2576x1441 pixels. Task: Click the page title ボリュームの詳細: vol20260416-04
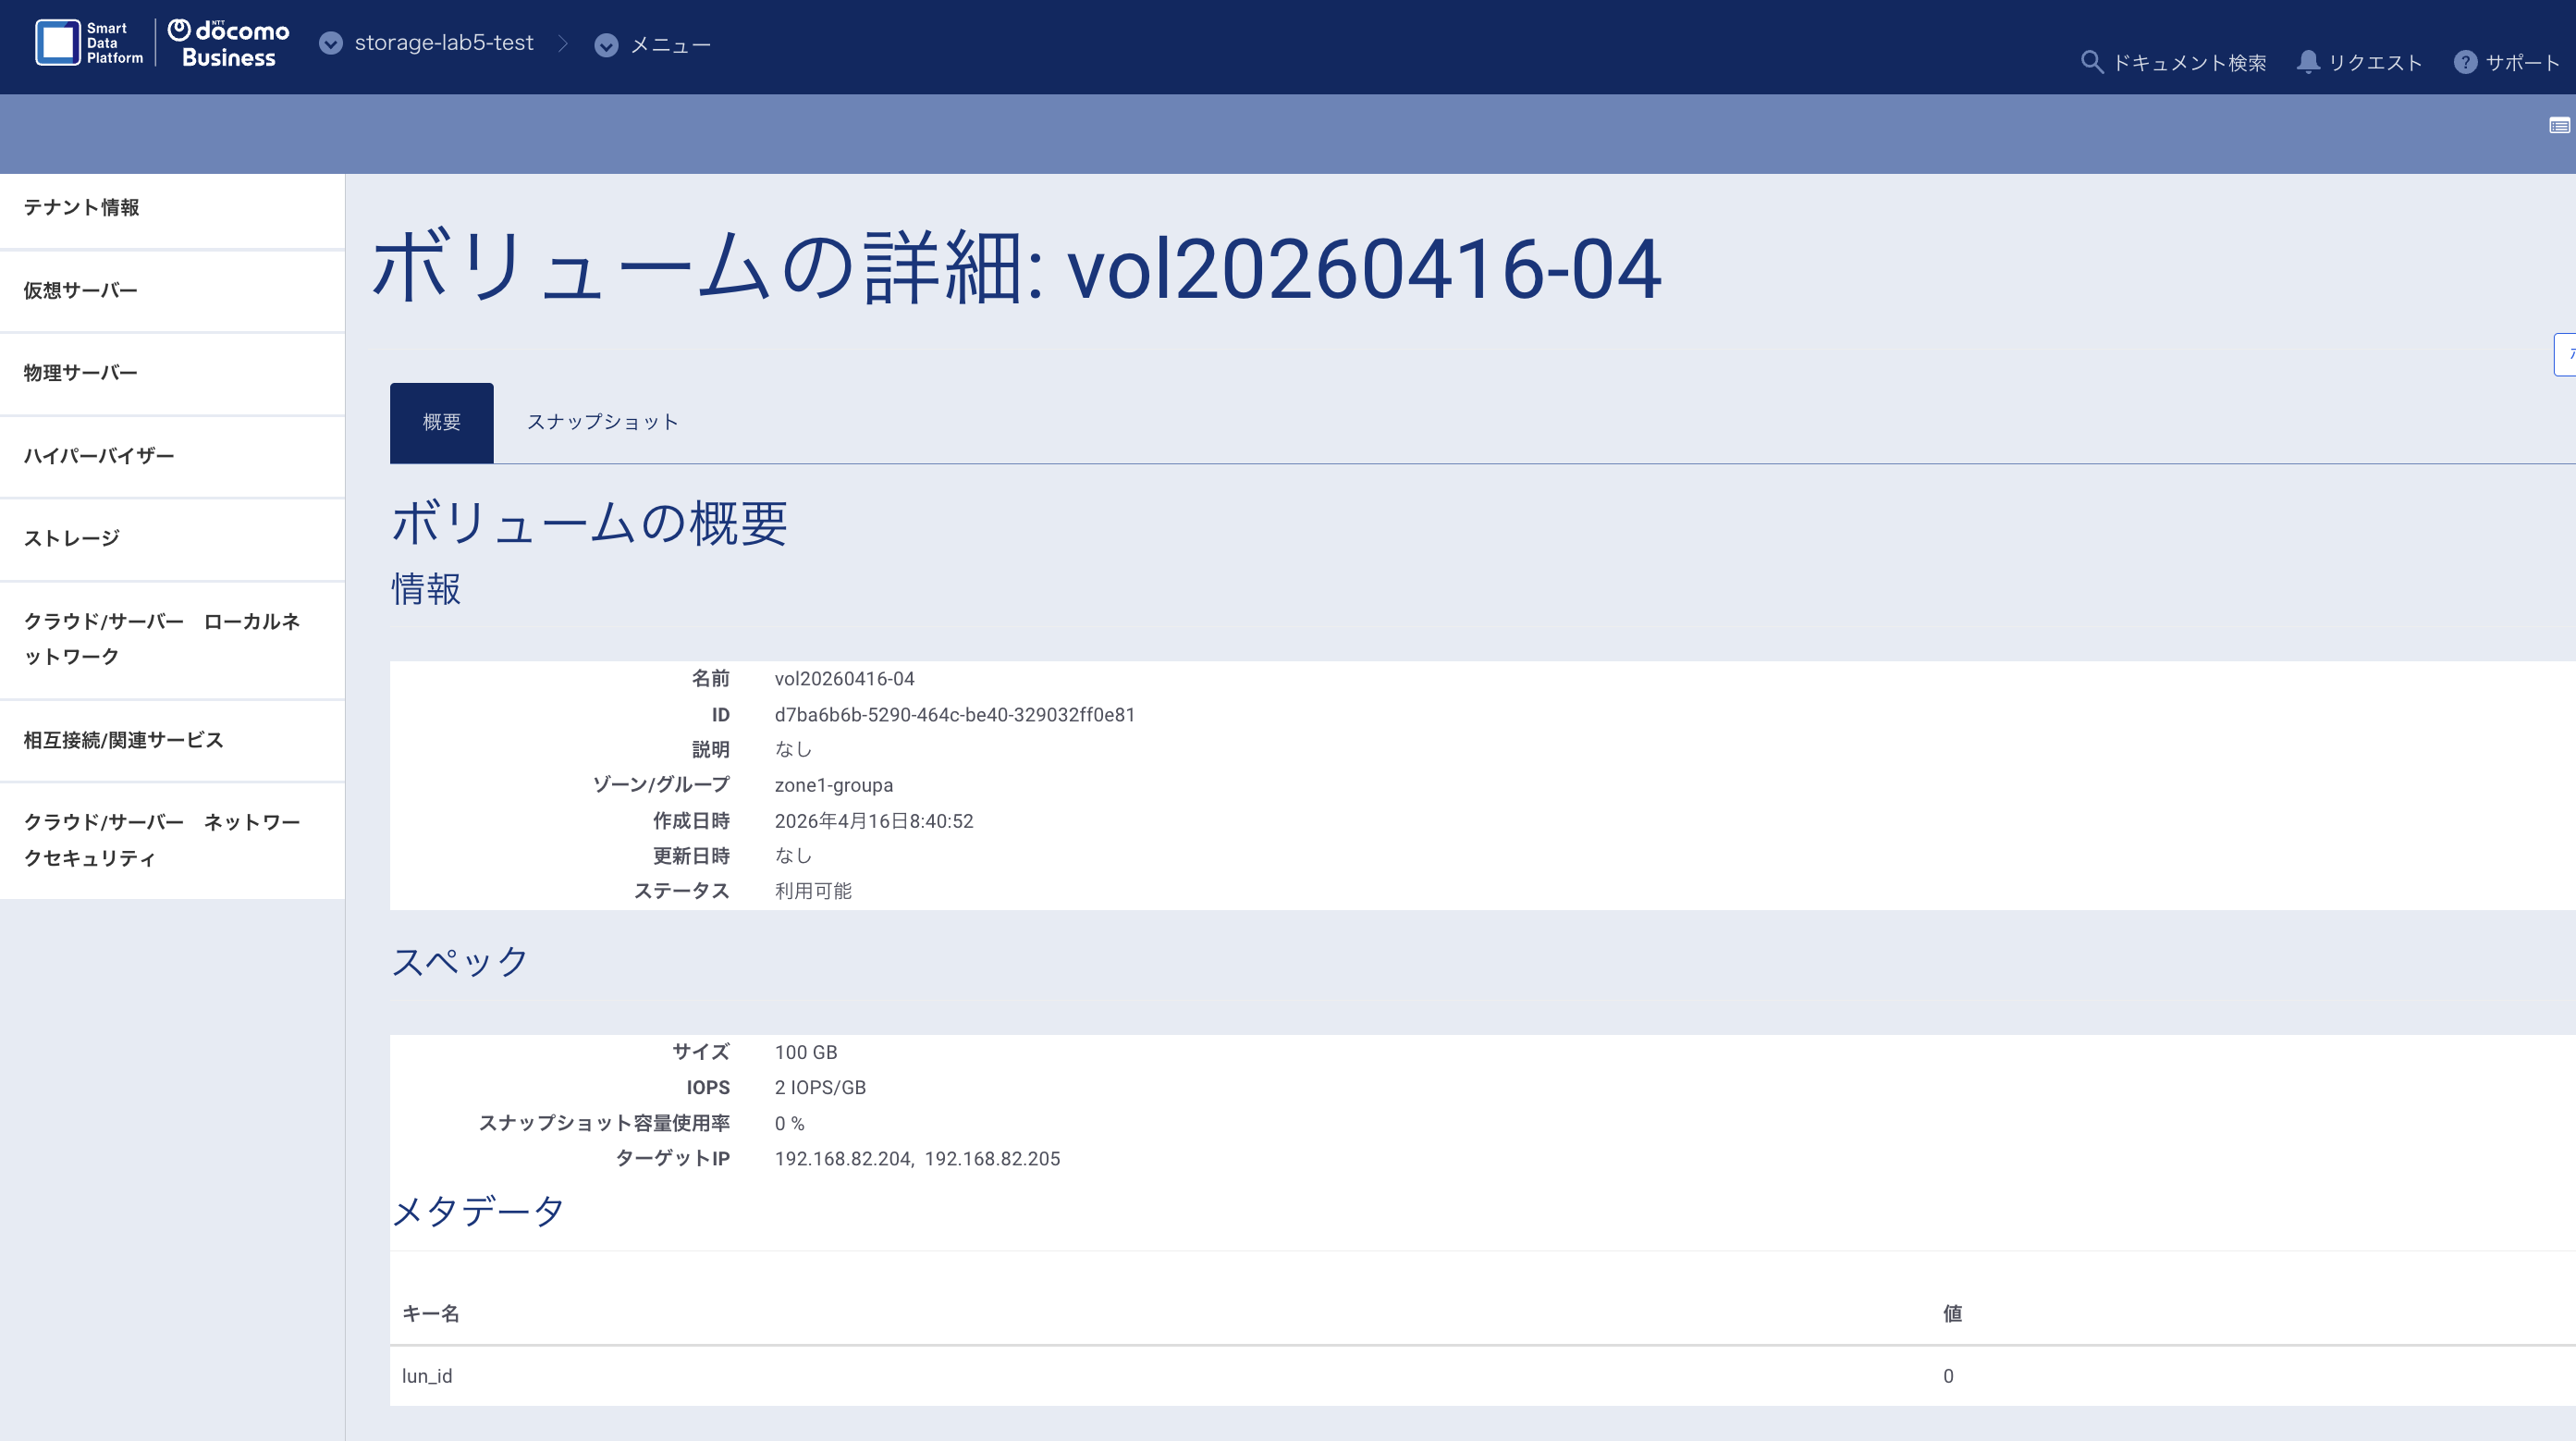1017,266
